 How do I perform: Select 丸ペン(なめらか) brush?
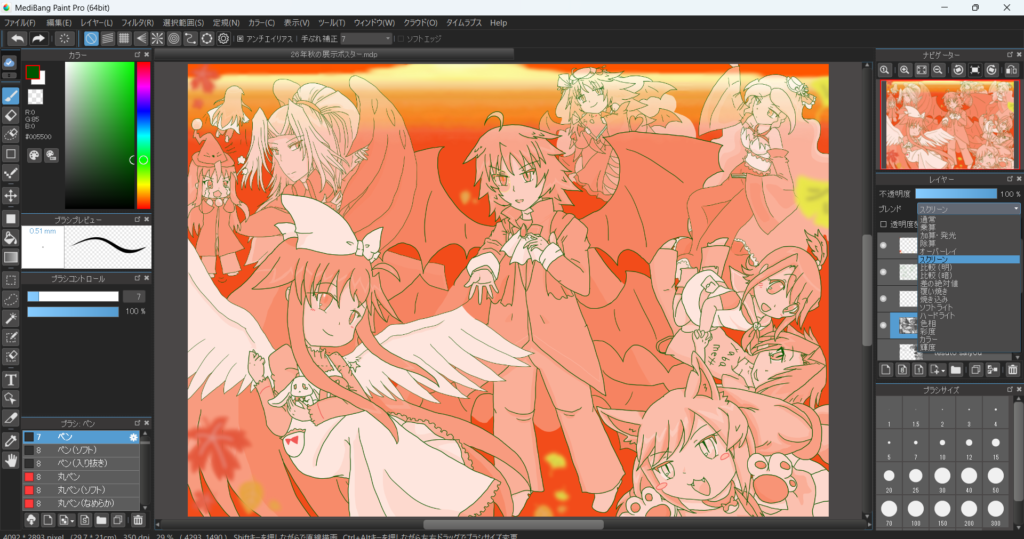point(82,503)
